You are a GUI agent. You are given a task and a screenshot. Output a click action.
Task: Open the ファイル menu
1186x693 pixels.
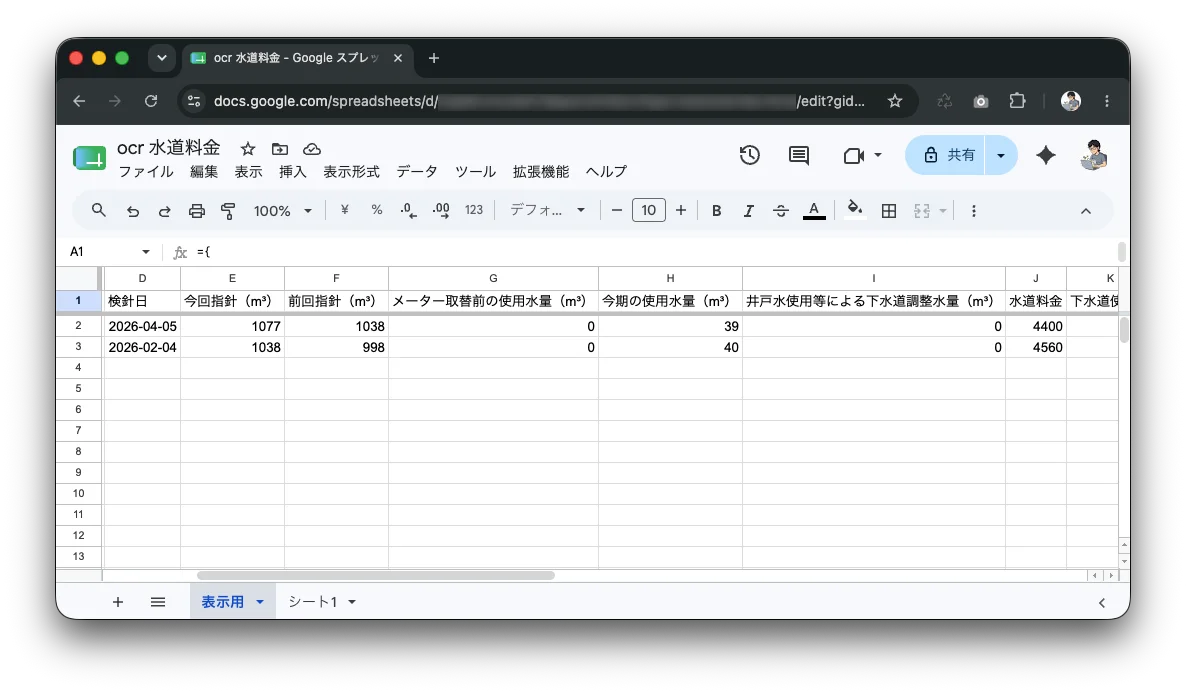(146, 172)
